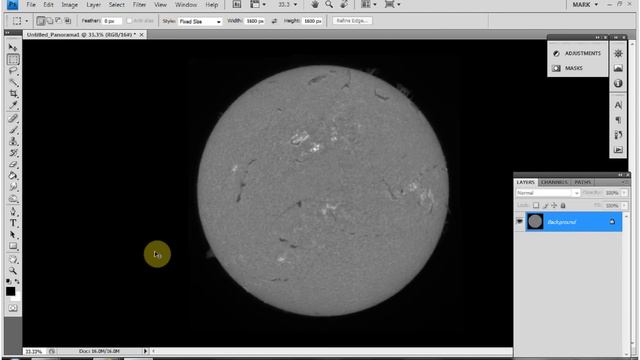The height and width of the screenshot is (360, 640).
Task: Select the Rectangular Marquee tool in toolbox
Action: pos(13,59)
